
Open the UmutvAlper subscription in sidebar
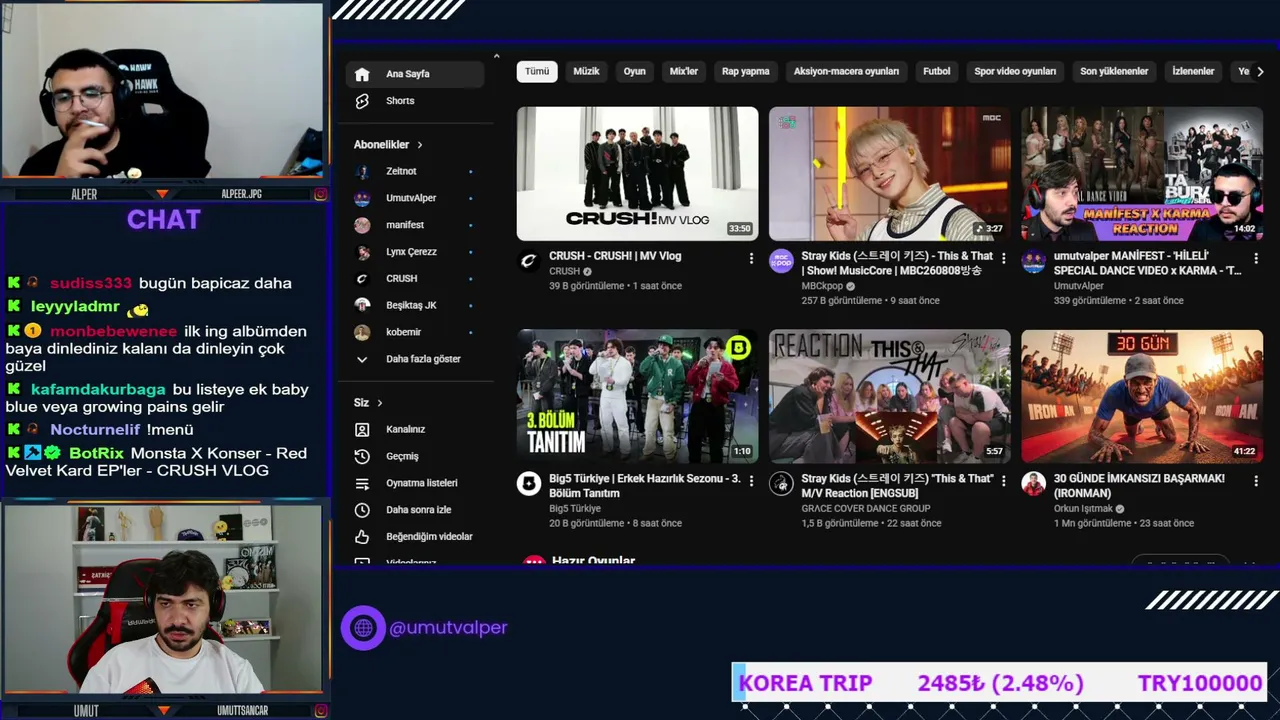[x=415, y=198]
